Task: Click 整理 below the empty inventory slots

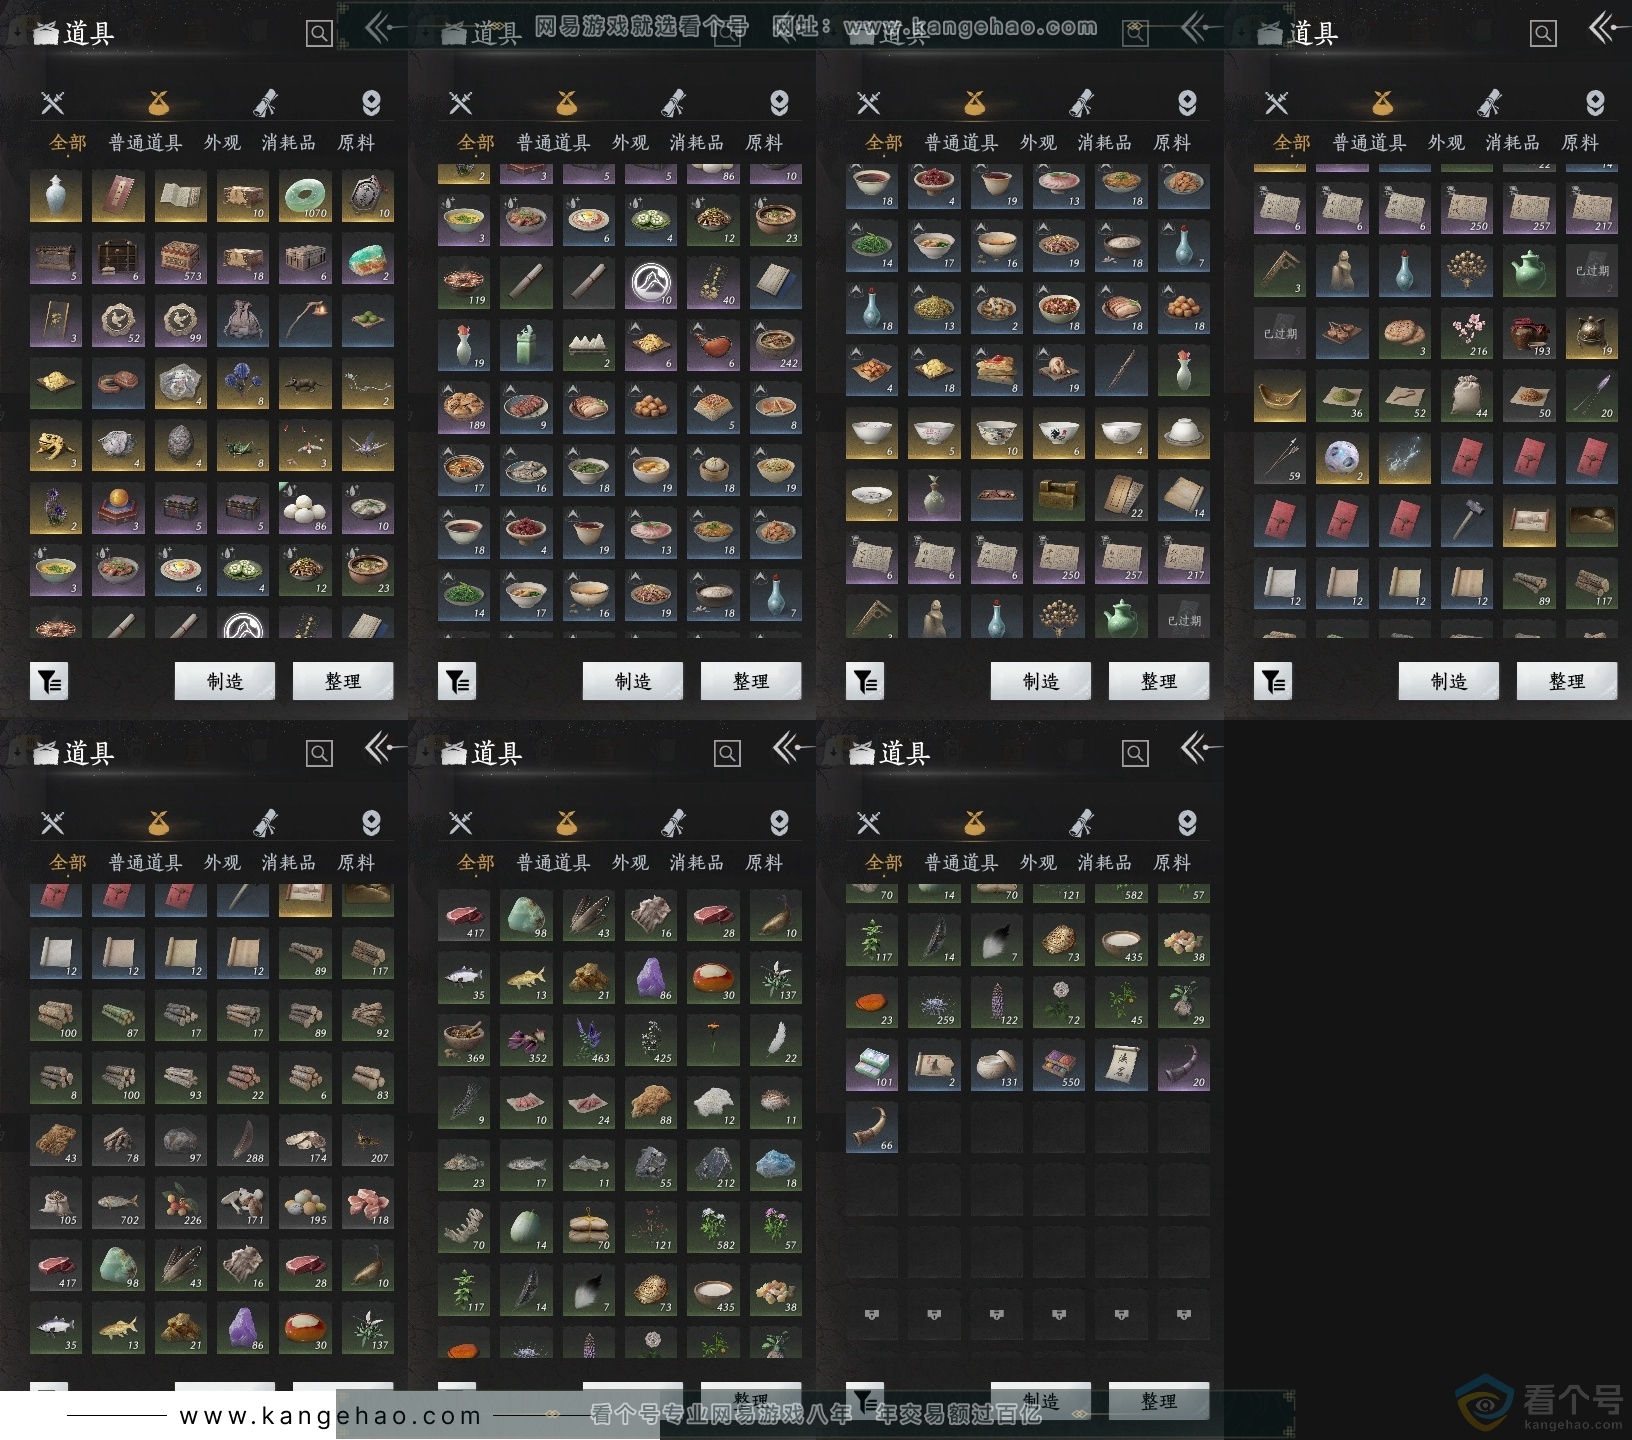Action: click(1159, 1401)
